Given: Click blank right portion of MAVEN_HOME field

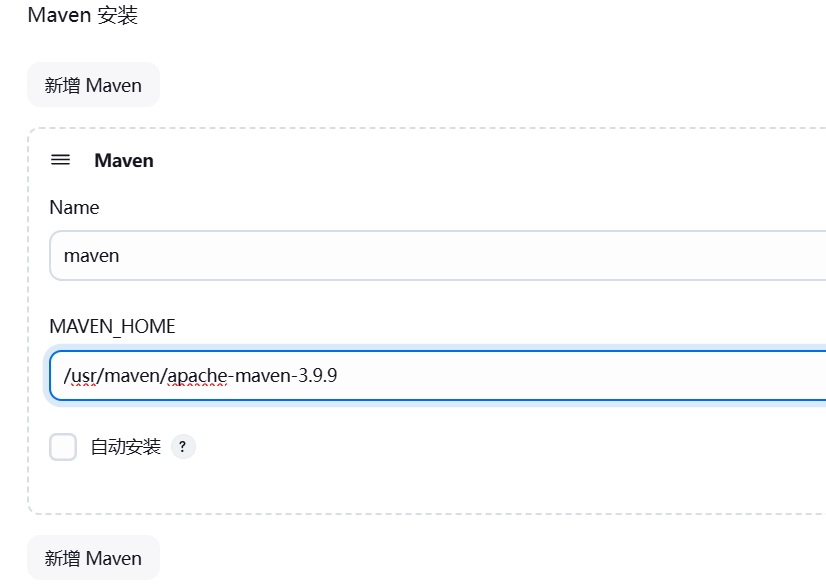Looking at the screenshot, I should (579, 375).
